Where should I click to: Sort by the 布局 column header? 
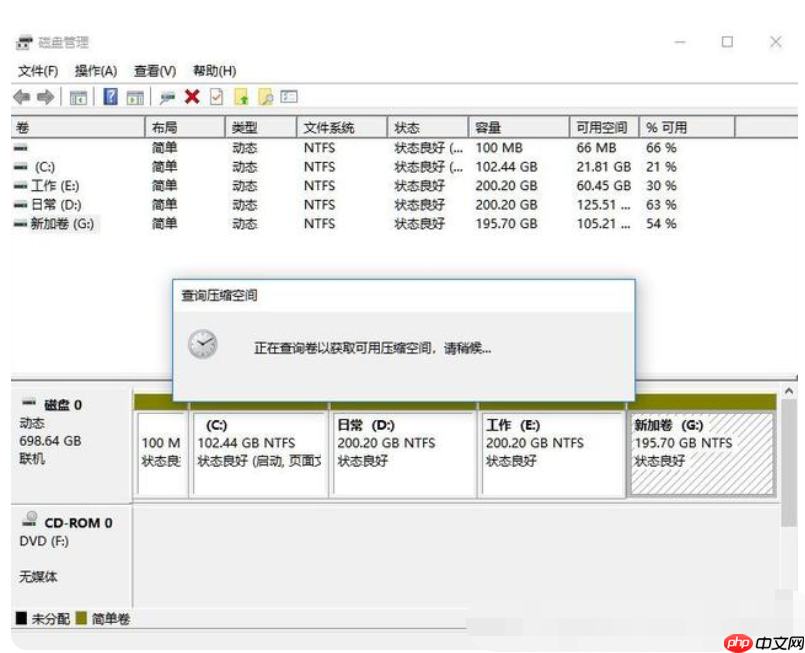click(185, 127)
